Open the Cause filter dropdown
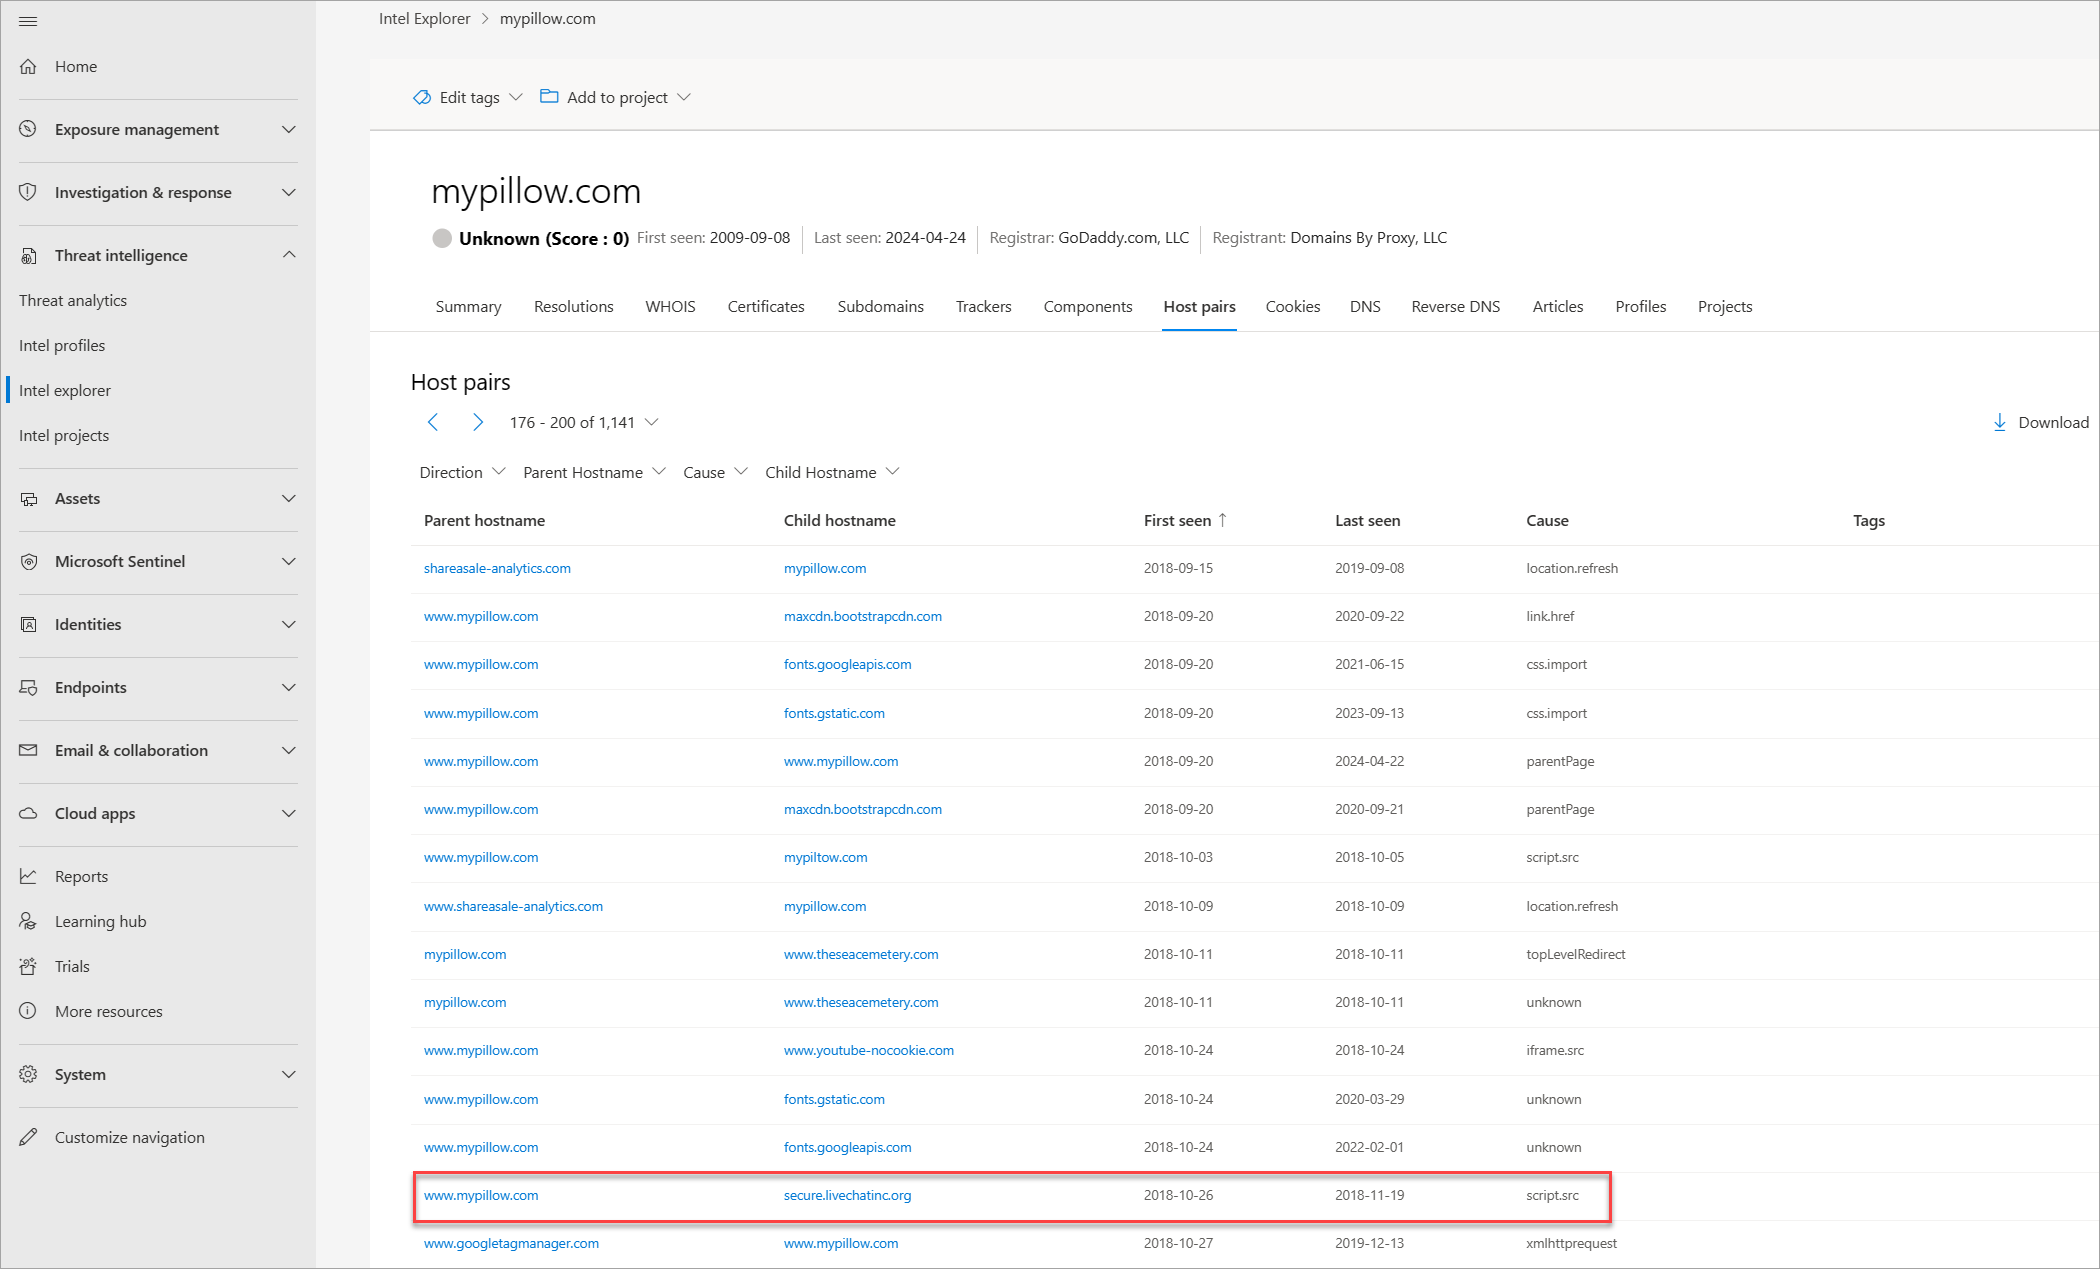Screen dimensions: 2100x1269 coord(715,472)
